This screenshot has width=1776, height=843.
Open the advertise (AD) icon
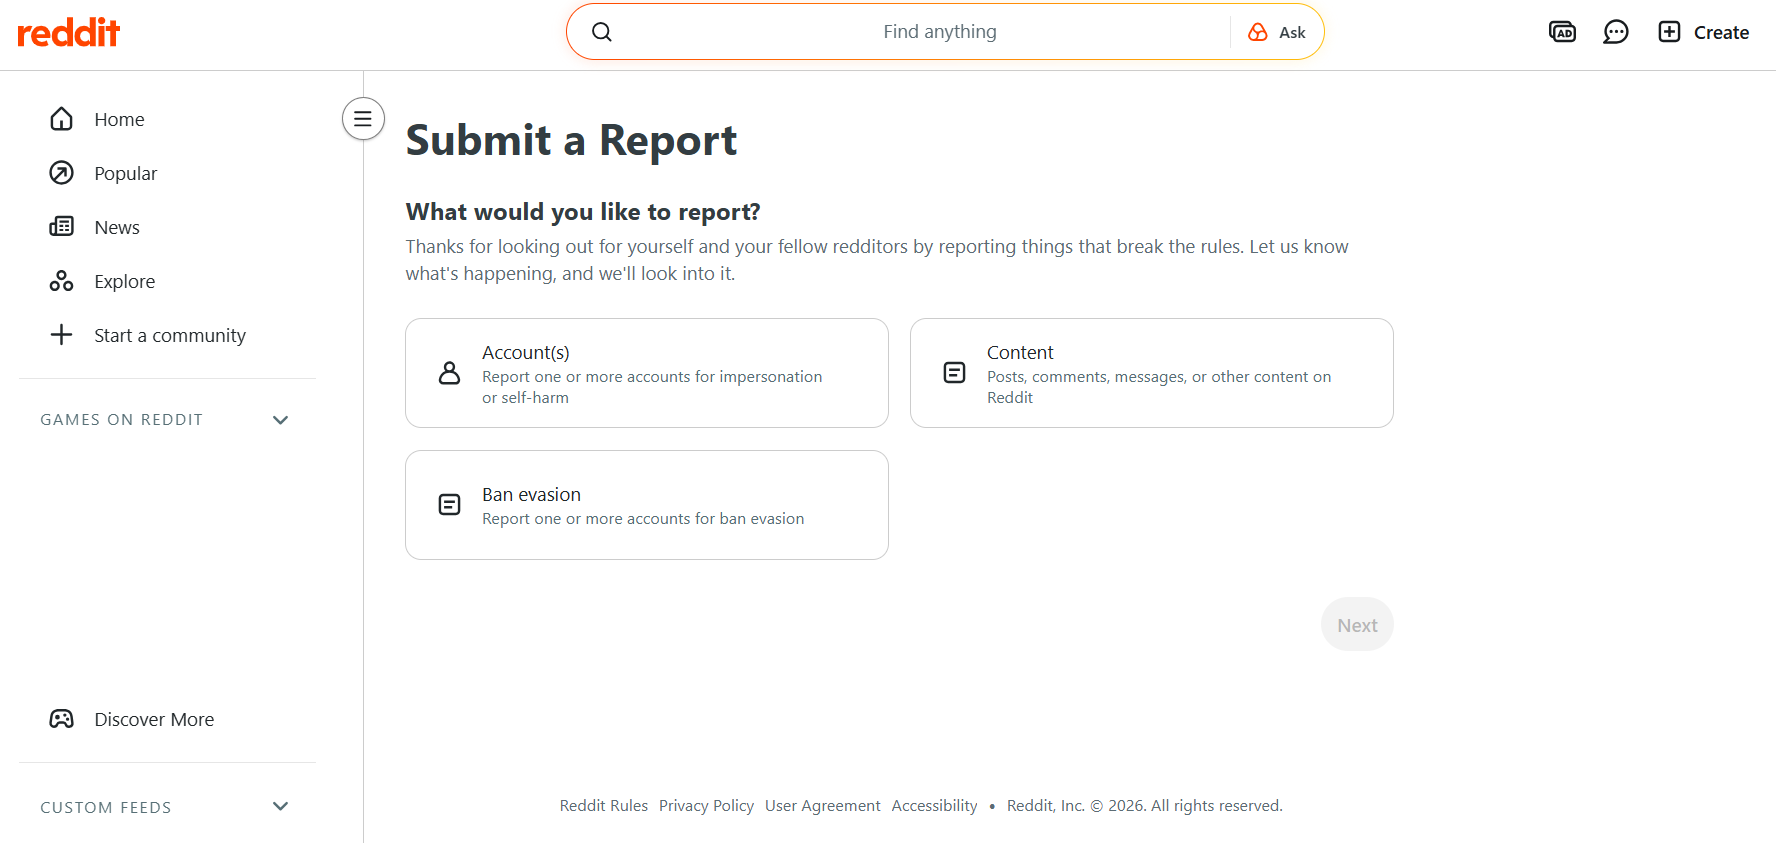[1562, 32]
